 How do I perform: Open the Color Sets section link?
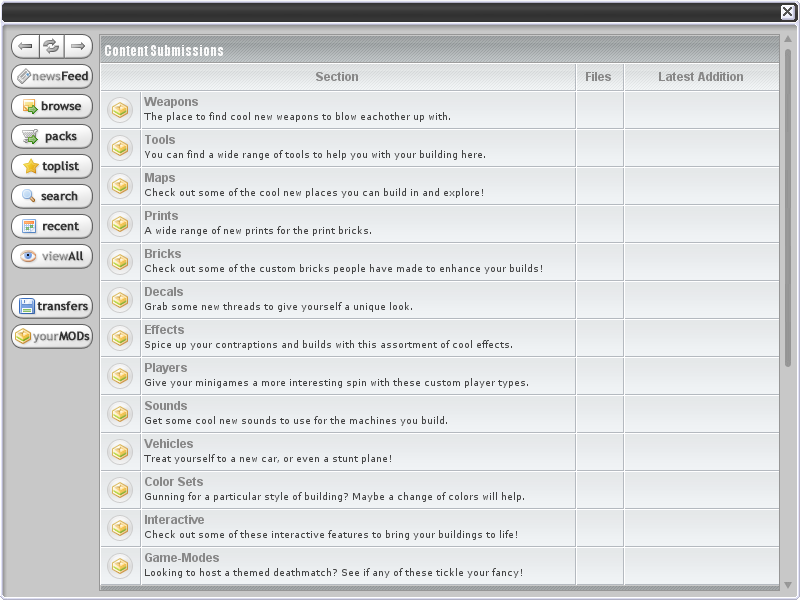click(174, 482)
